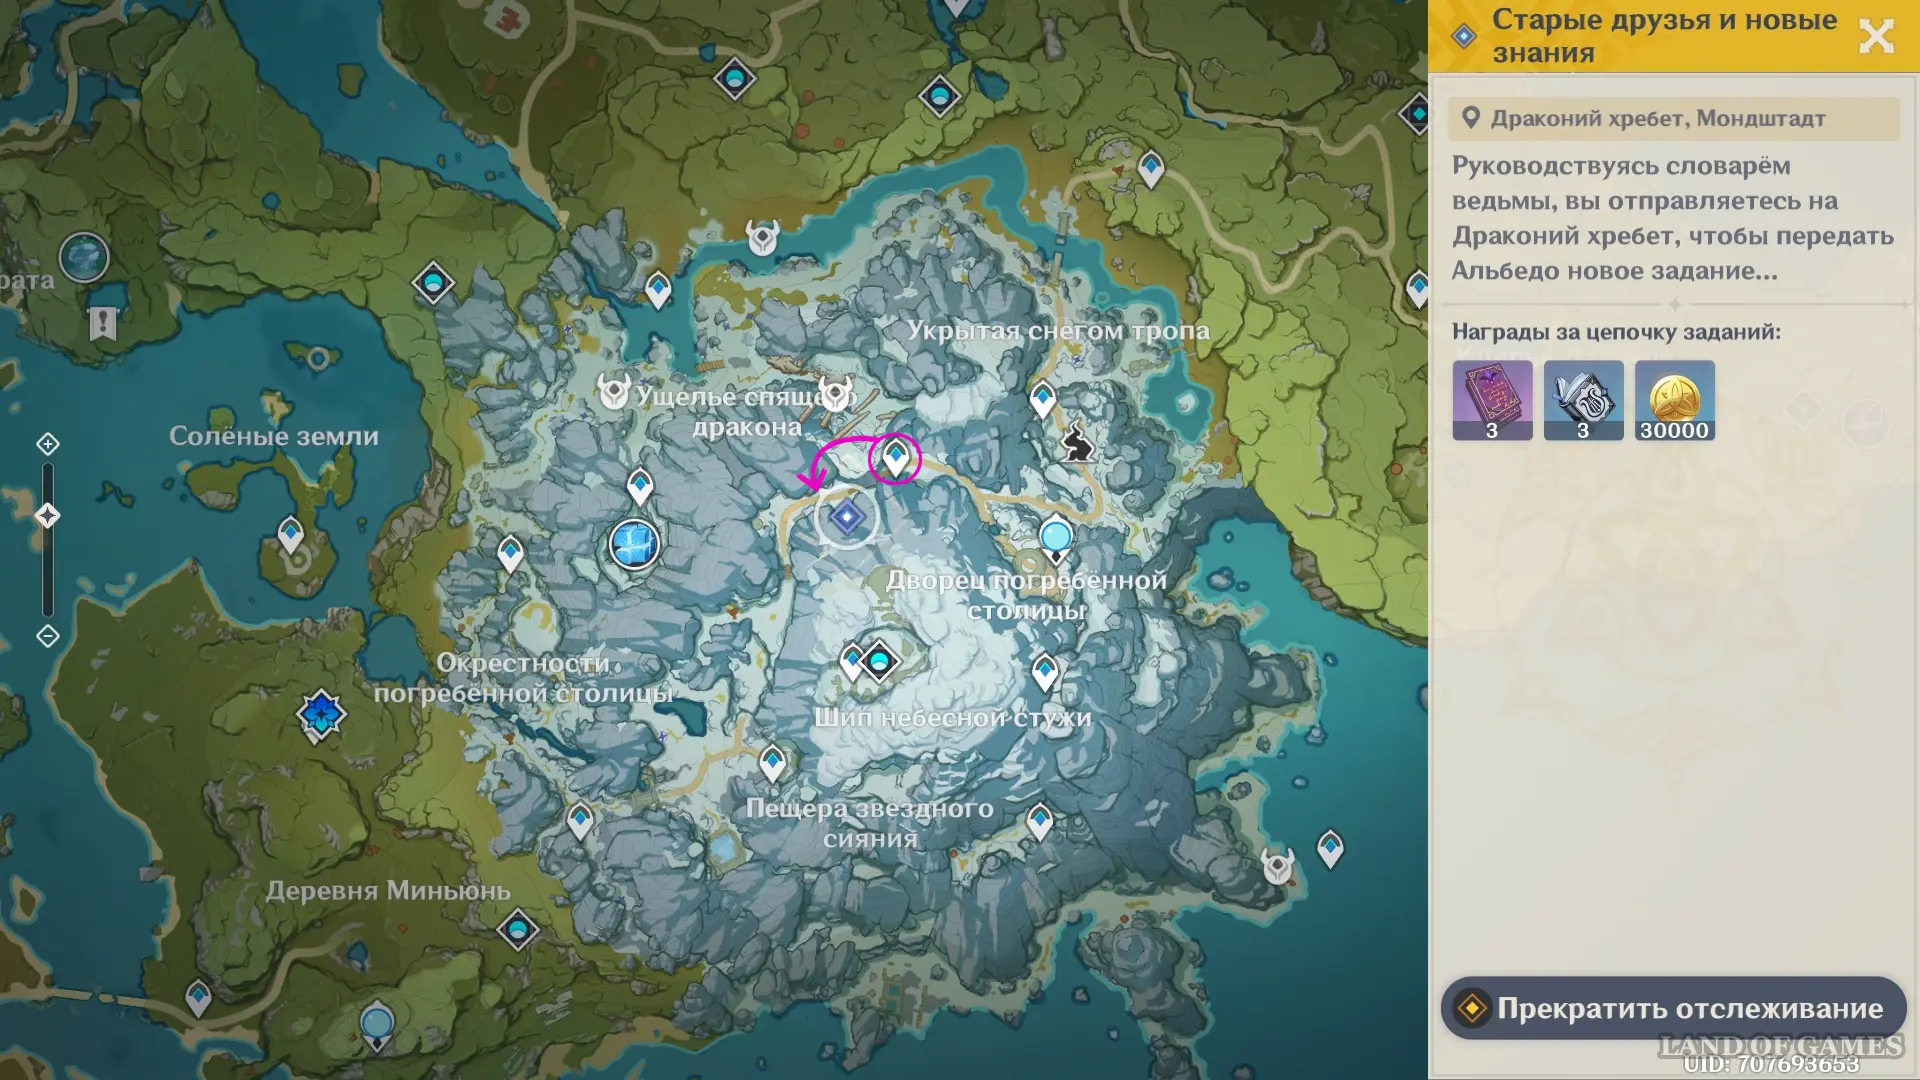Select the purple book reward thumbnail
Viewport: 1920px width, 1080px height.
(1492, 400)
